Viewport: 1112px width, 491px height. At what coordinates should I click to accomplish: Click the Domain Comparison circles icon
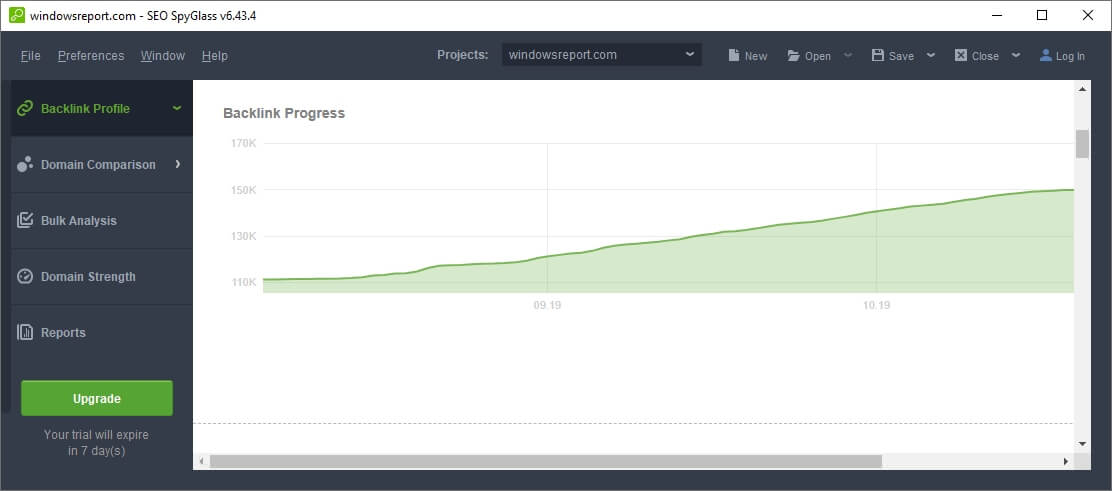coord(25,164)
